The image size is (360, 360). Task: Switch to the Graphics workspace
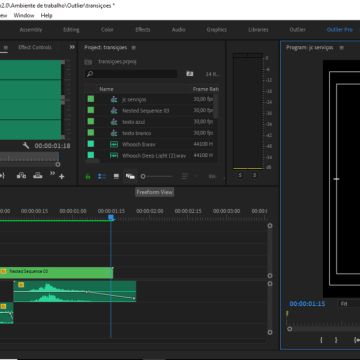coord(216,30)
